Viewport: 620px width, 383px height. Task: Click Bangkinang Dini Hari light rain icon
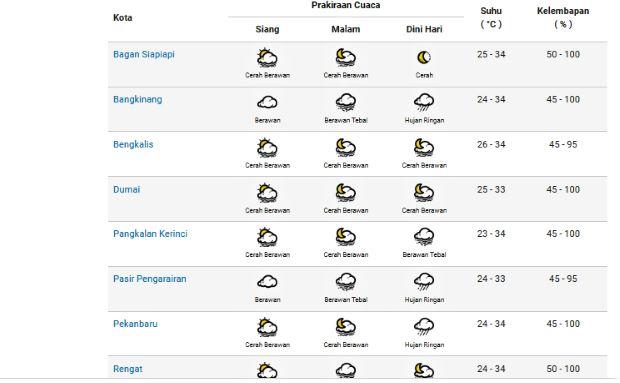tap(424, 103)
